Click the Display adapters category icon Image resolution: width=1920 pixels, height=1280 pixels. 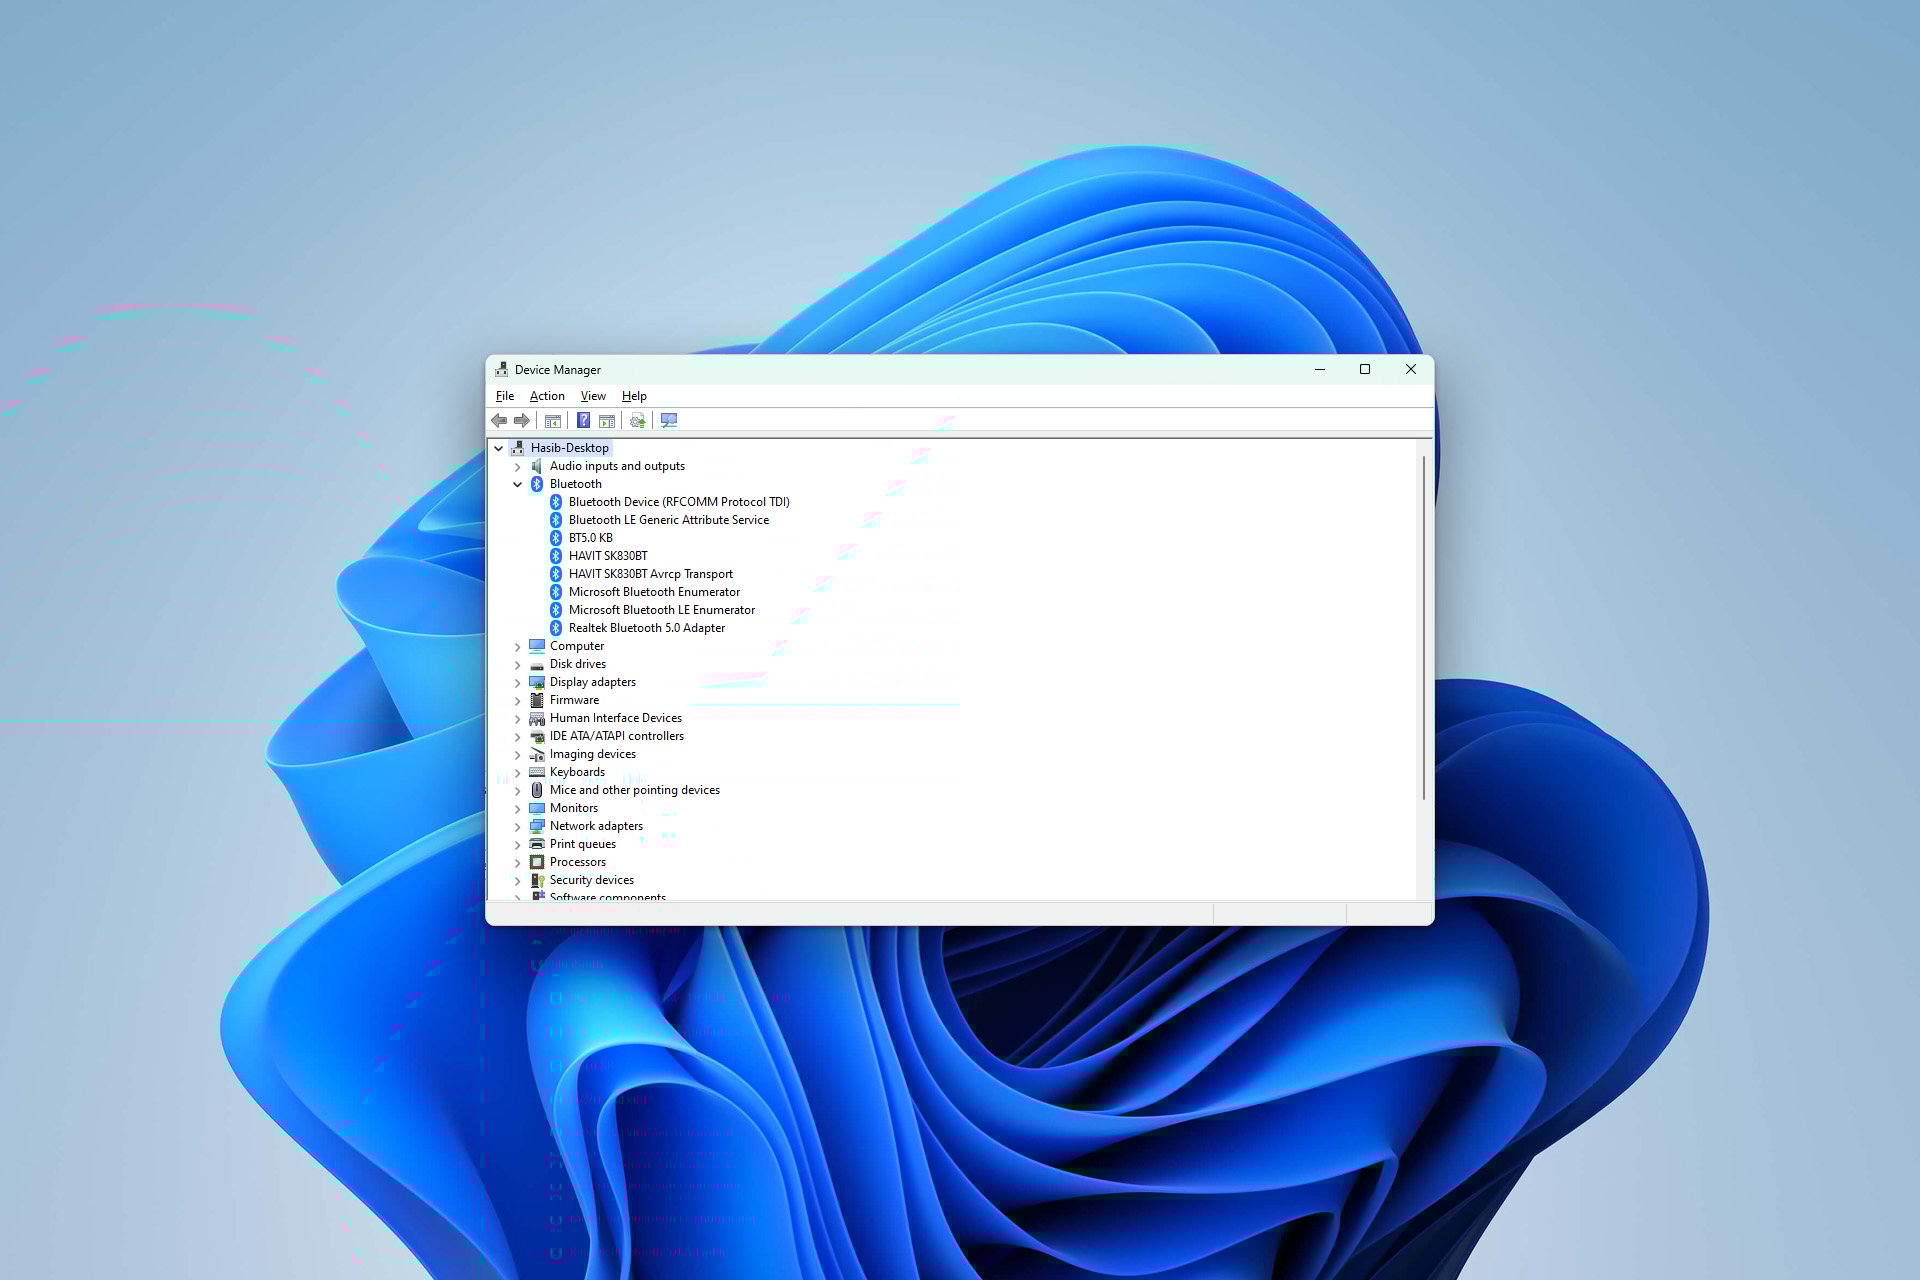pyautogui.click(x=537, y=682)
